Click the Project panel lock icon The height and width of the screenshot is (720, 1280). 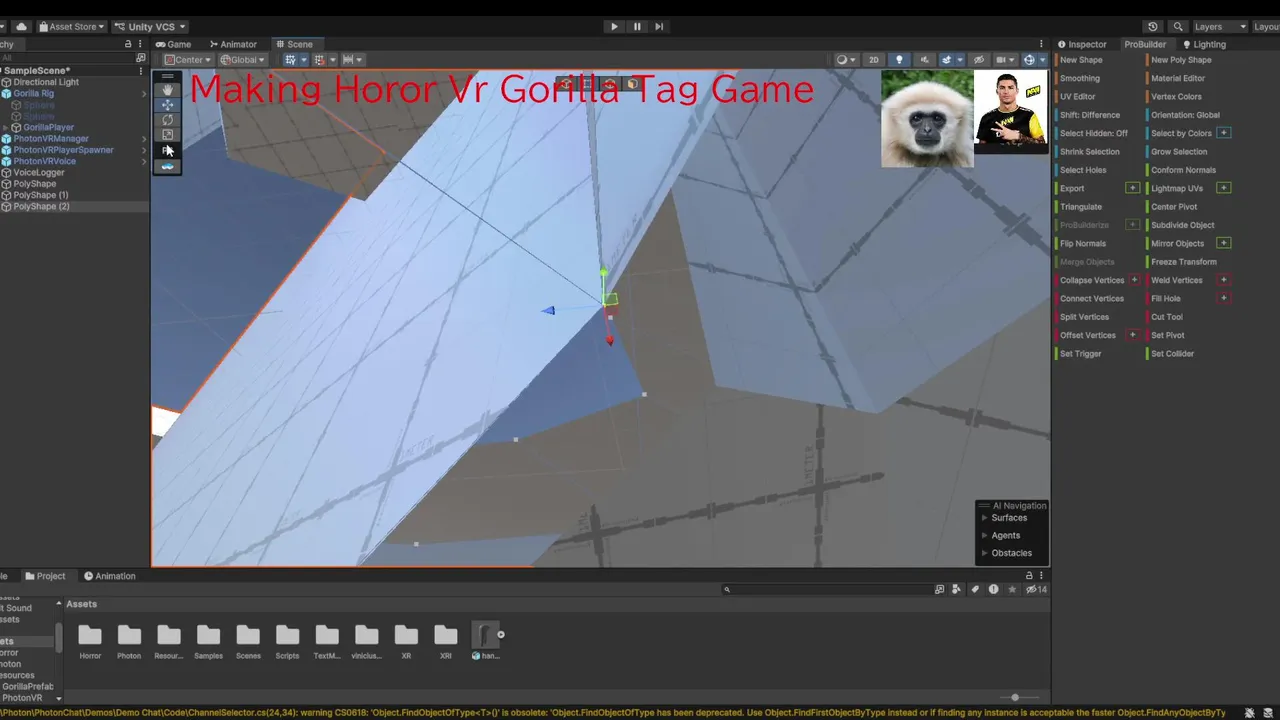(x=1029, y=576)
